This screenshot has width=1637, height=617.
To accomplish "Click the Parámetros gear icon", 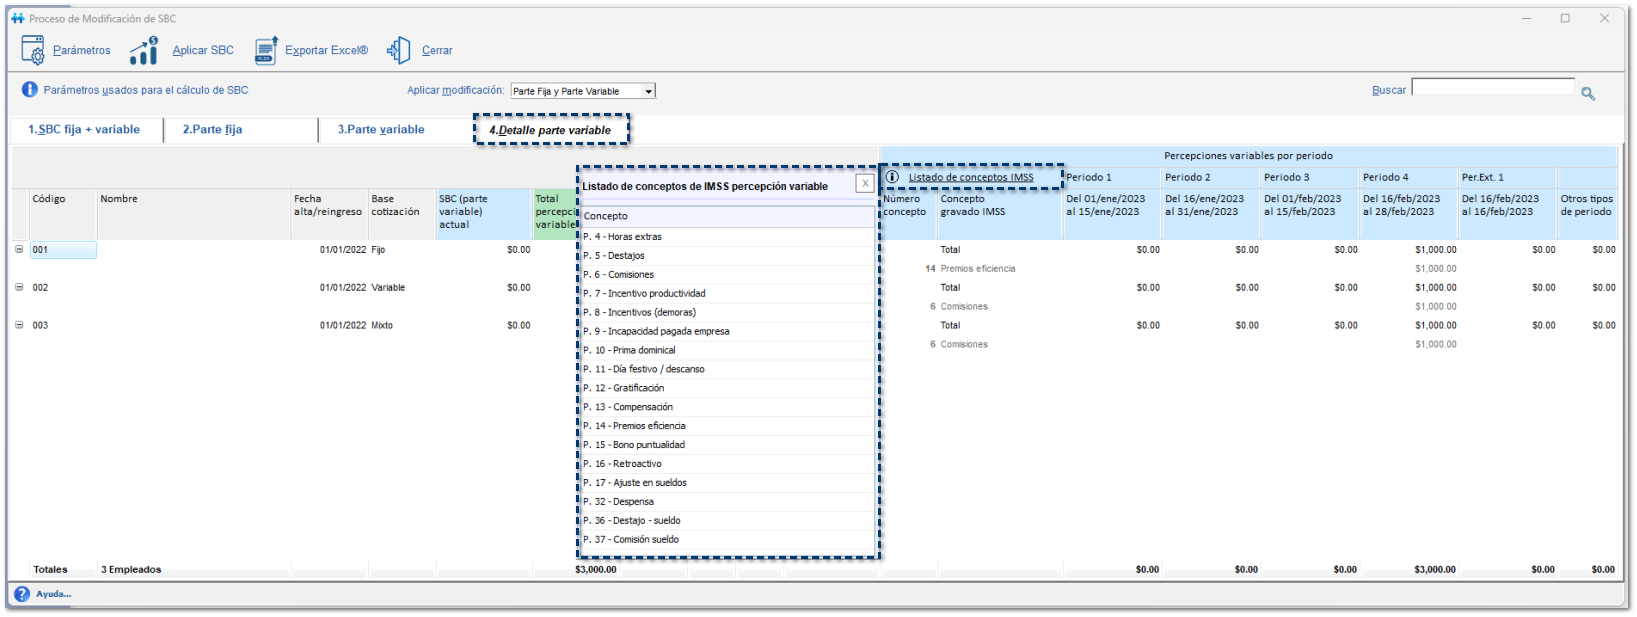I will tap(33, 50).
